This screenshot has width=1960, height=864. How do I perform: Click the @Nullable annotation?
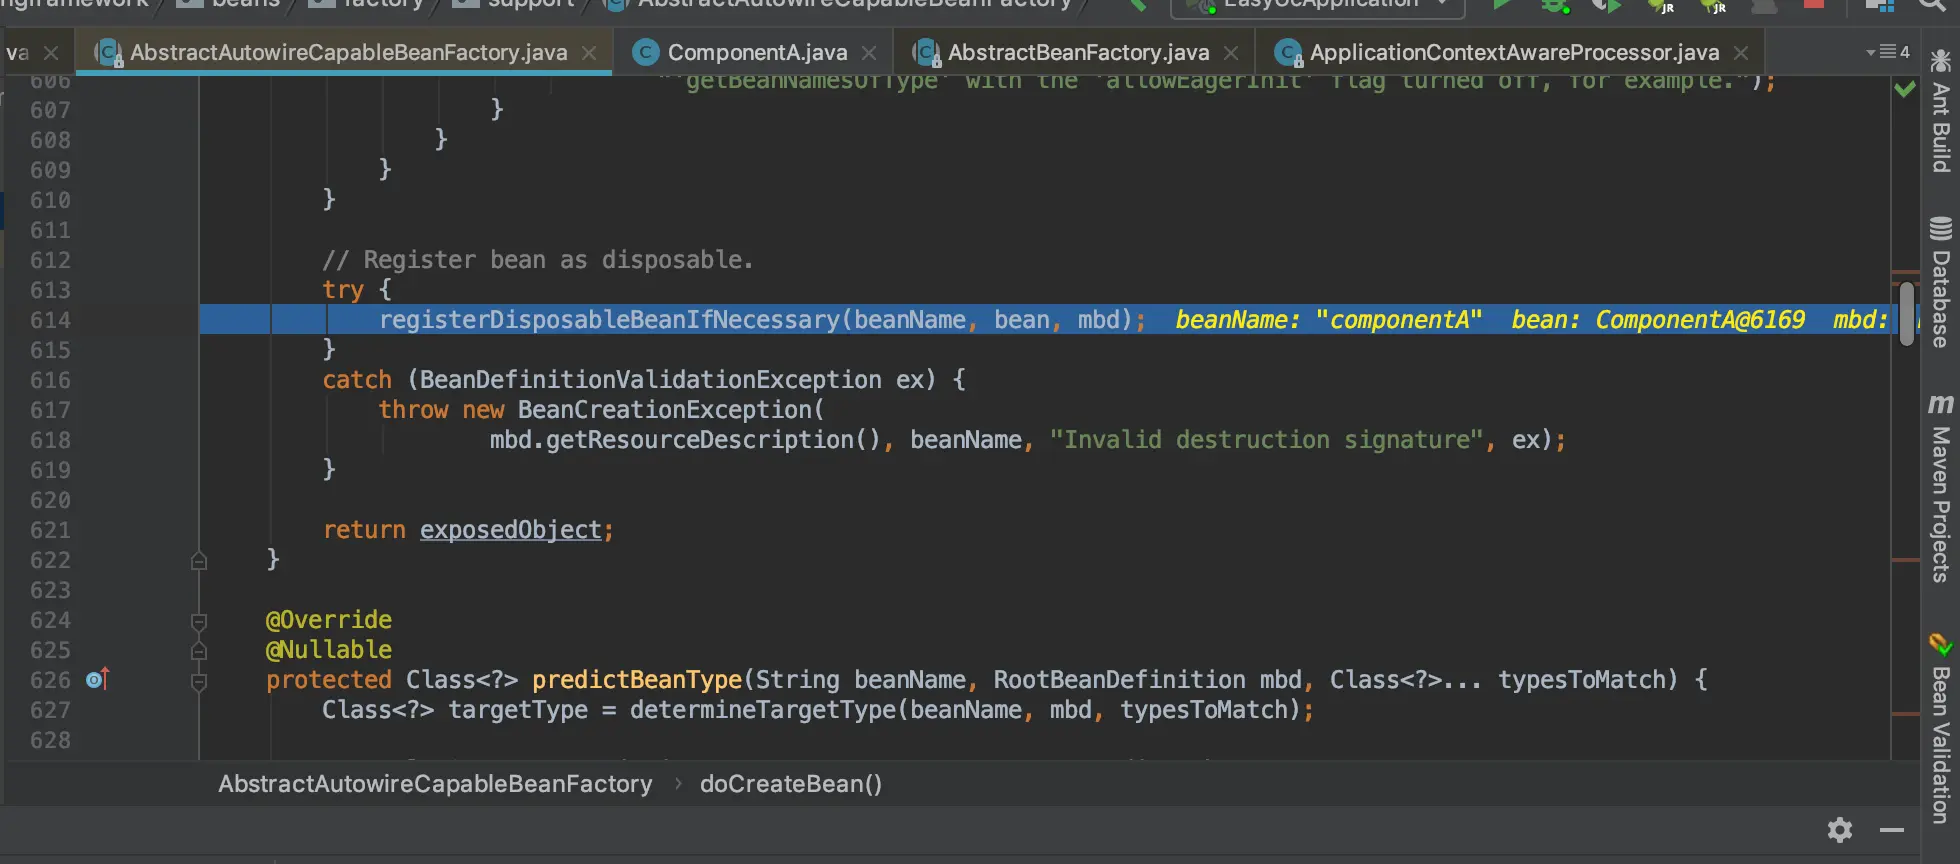pos(329,650)
